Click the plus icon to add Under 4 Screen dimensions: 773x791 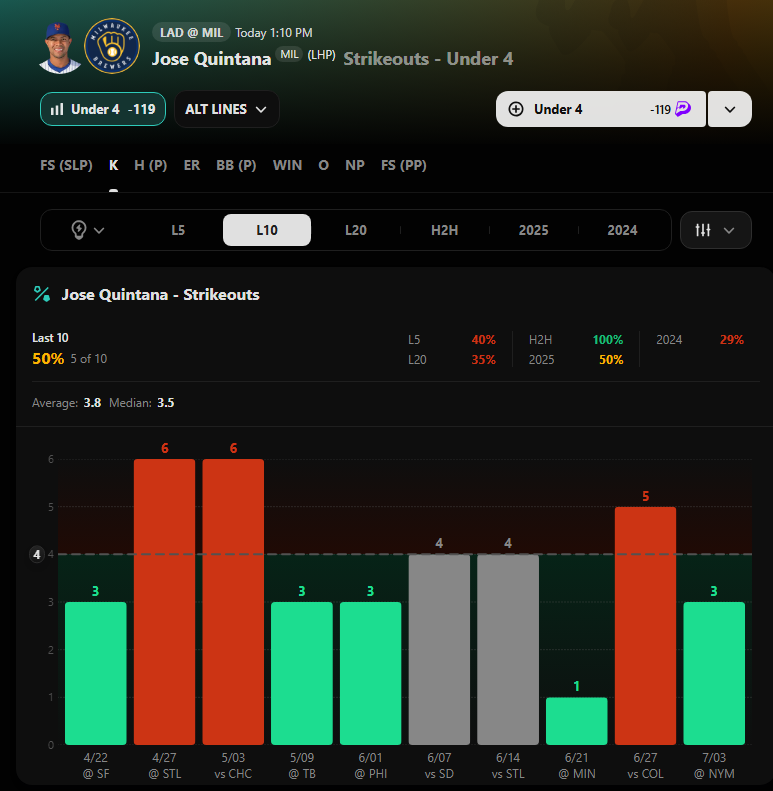516,109
